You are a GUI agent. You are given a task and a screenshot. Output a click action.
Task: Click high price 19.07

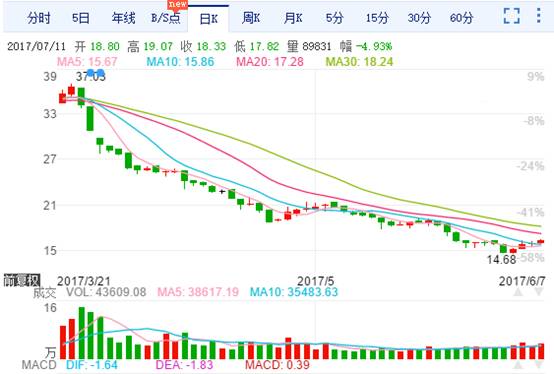coord(158,46)
